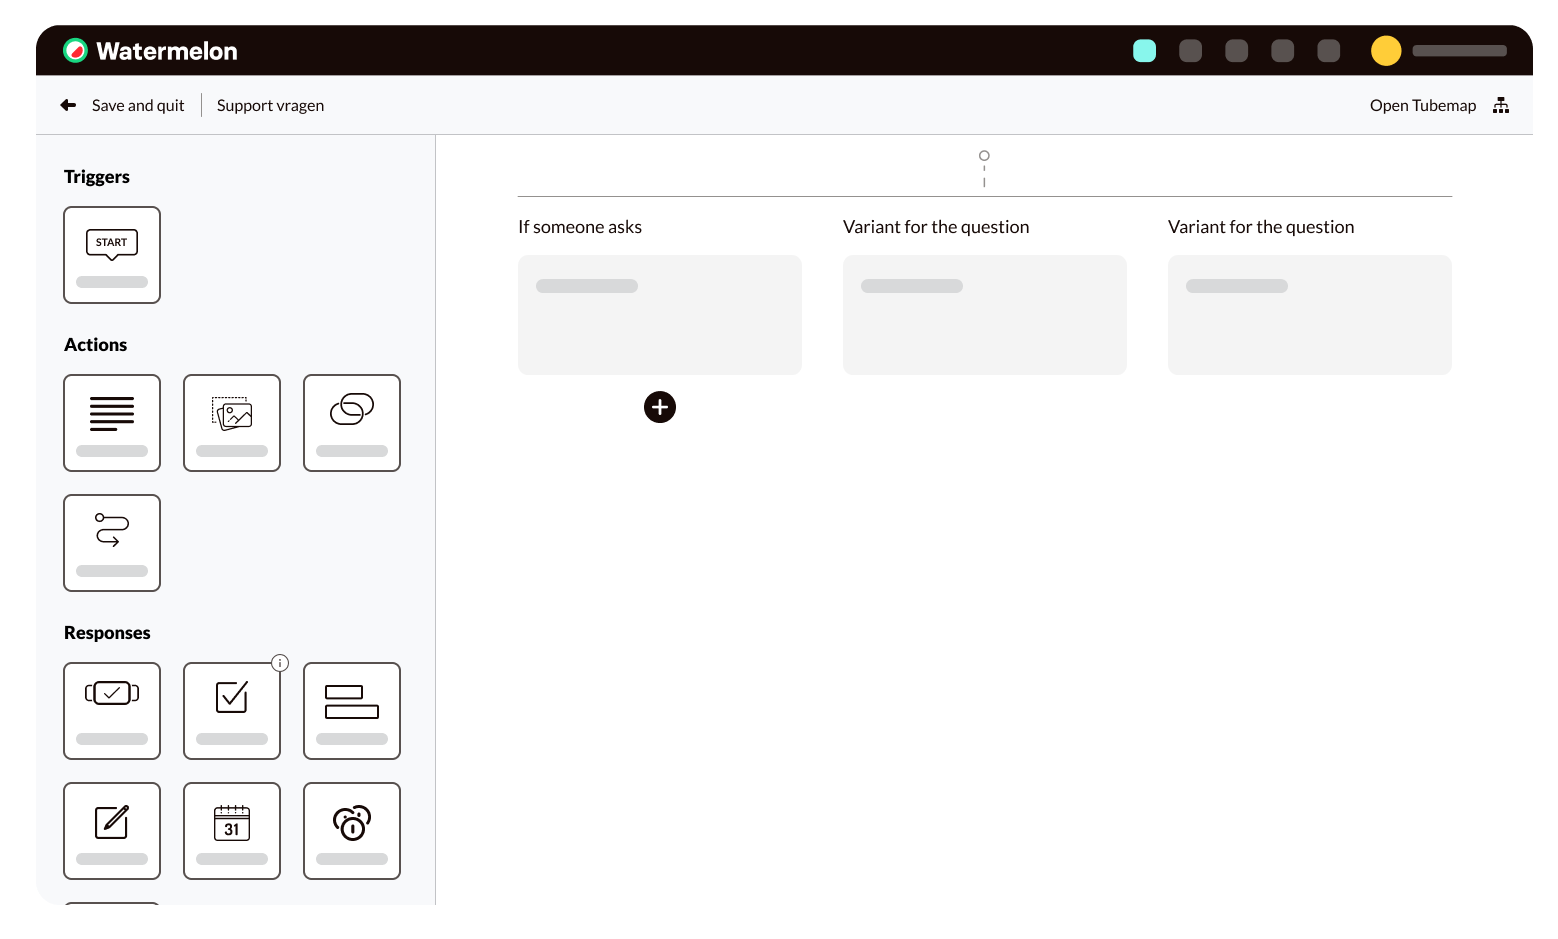The image size is (1558, 939).
Task: Click the middle Variant for the question card
Action: pos(985,315)
